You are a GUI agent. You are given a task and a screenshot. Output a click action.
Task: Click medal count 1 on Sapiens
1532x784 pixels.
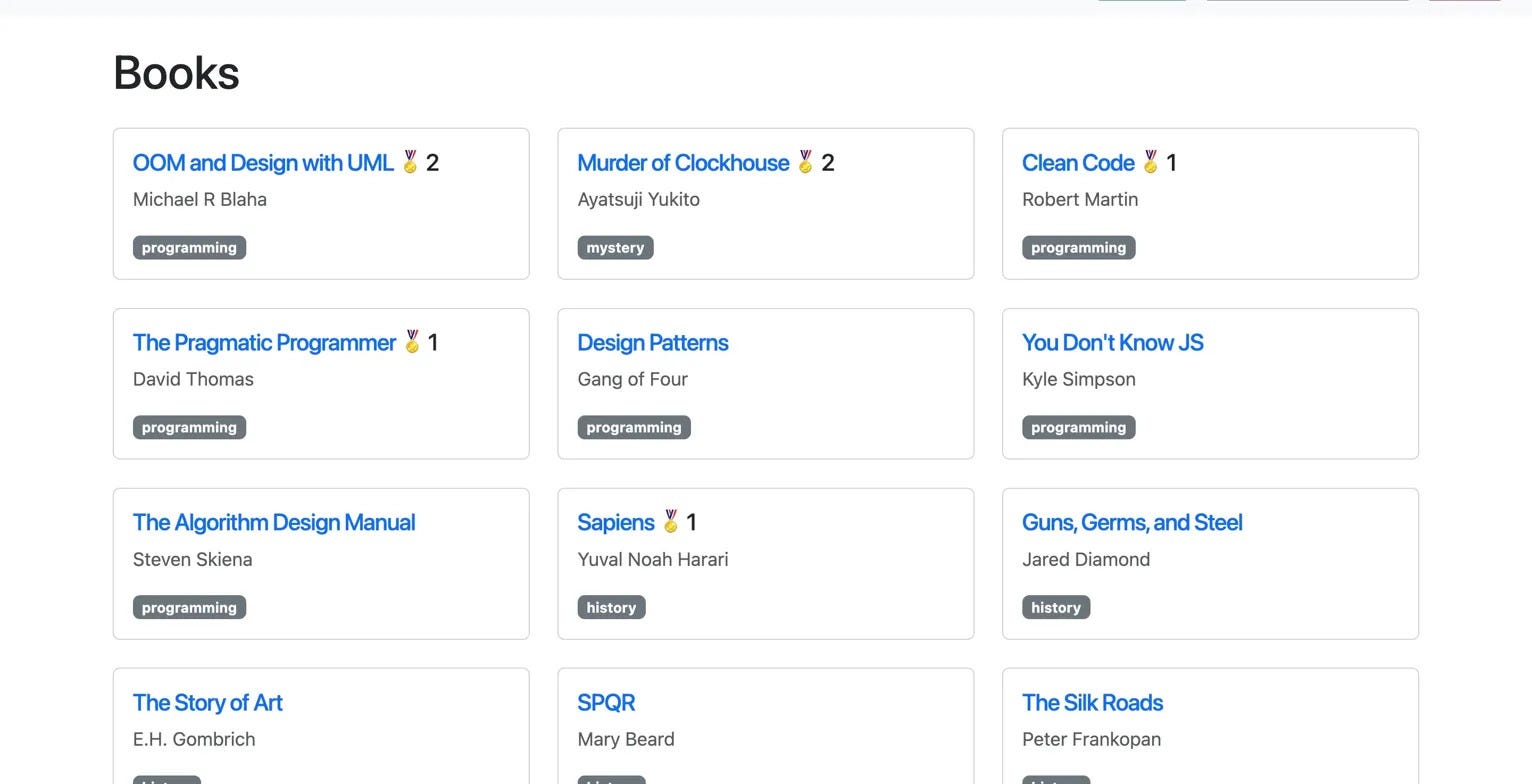coord(692,522)
